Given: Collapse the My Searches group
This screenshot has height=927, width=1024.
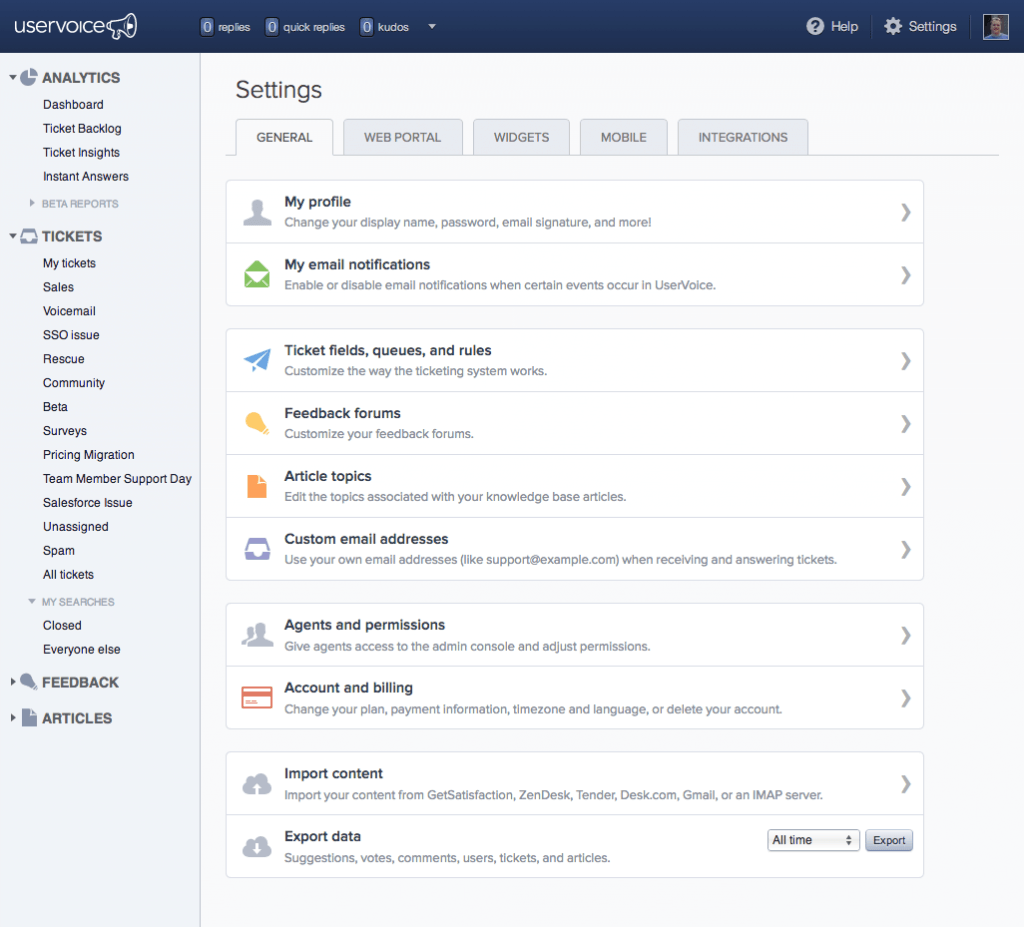Looking at the screenshot, I should click(x=33, y=602).
